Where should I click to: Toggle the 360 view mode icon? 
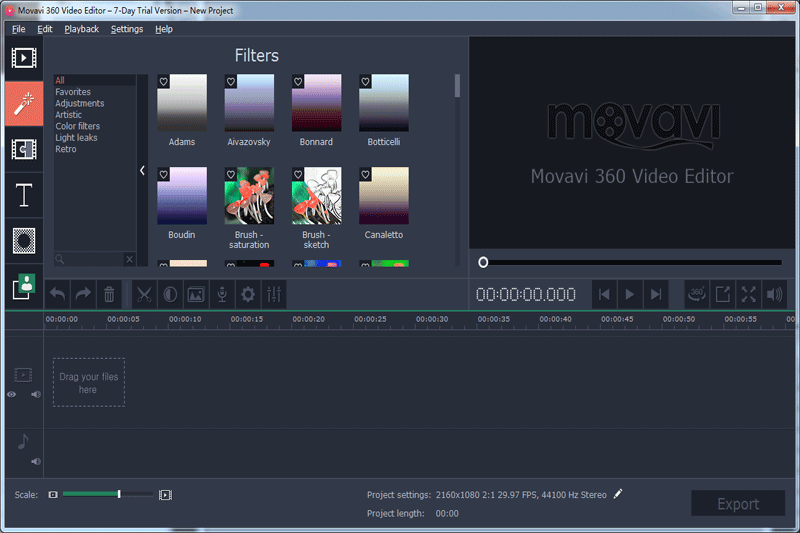click(x=696, y=294)
